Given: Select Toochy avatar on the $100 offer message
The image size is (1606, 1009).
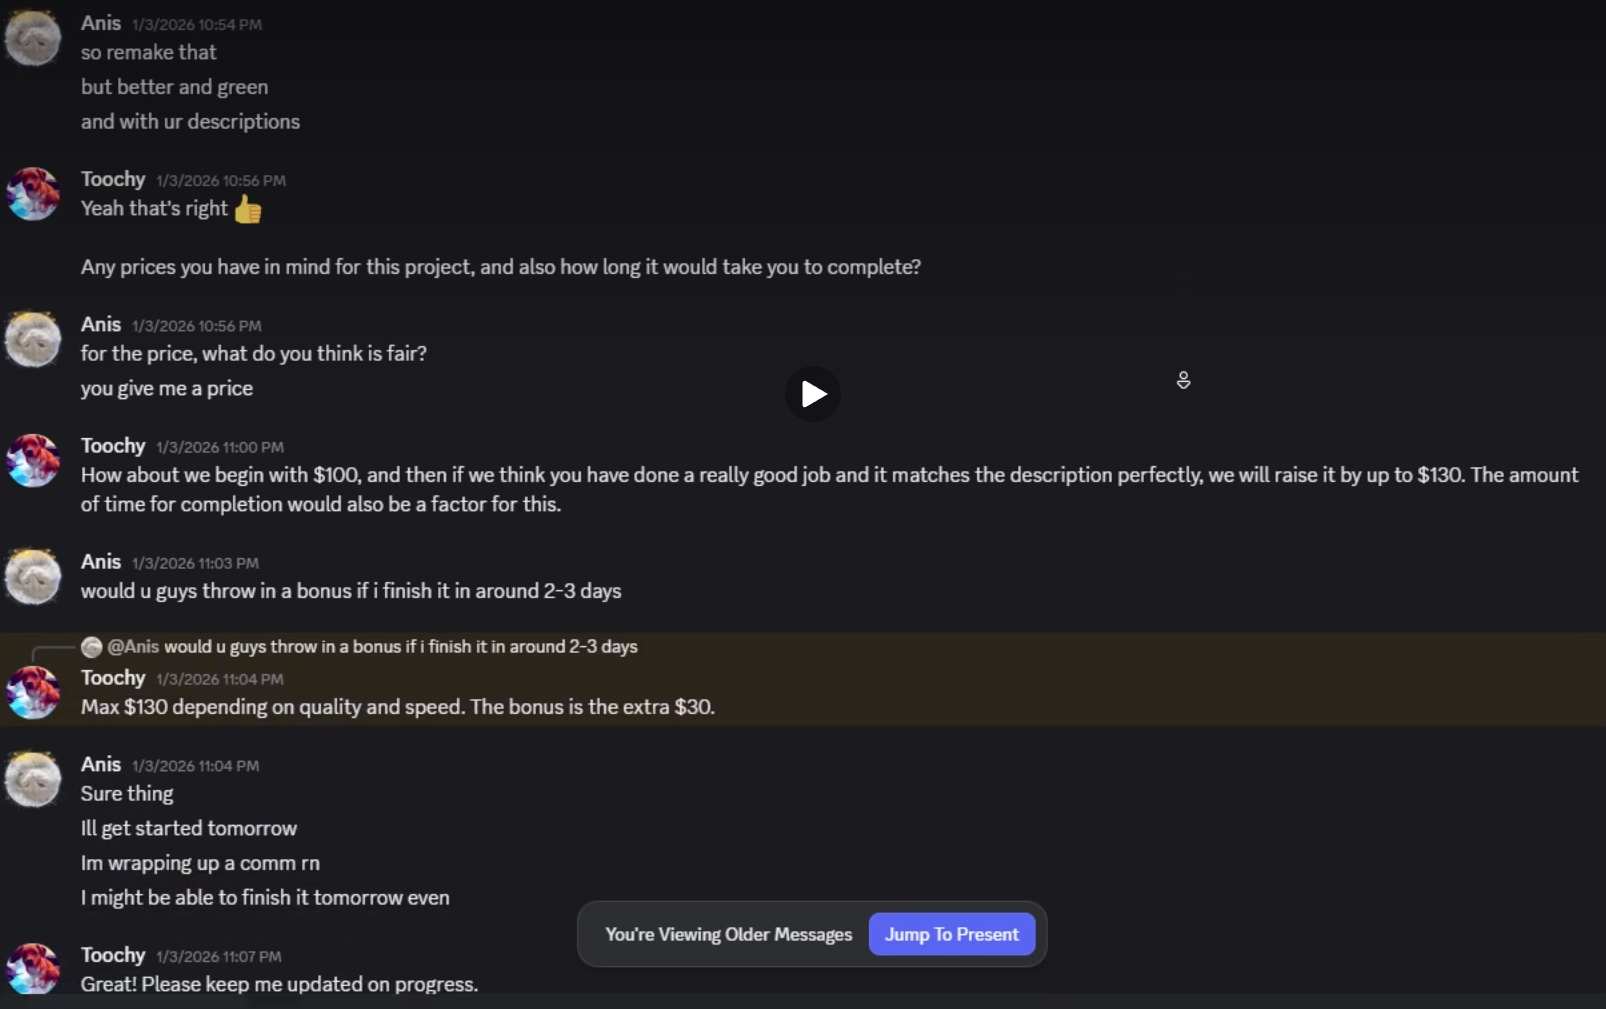Looking at the screenshot, I should point(33,461).
